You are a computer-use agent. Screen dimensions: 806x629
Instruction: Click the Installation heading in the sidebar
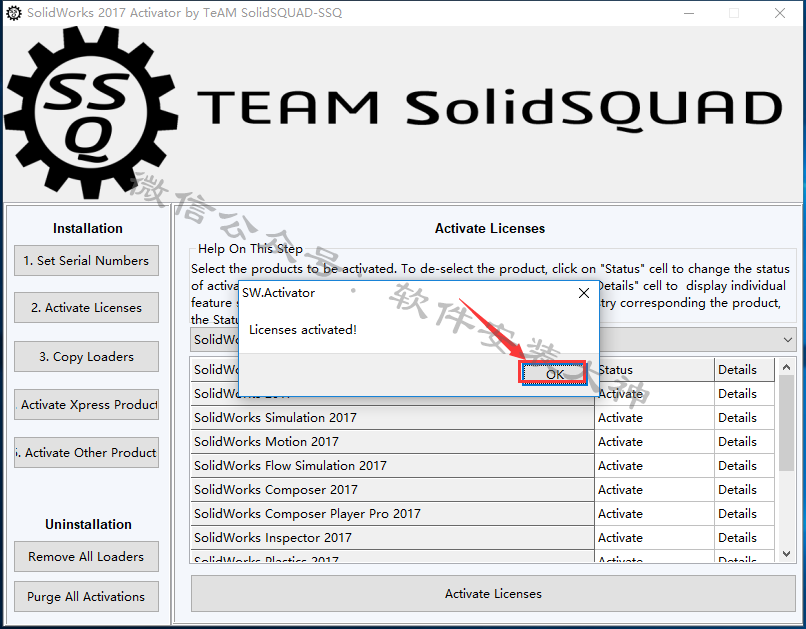tap(88, 228)
